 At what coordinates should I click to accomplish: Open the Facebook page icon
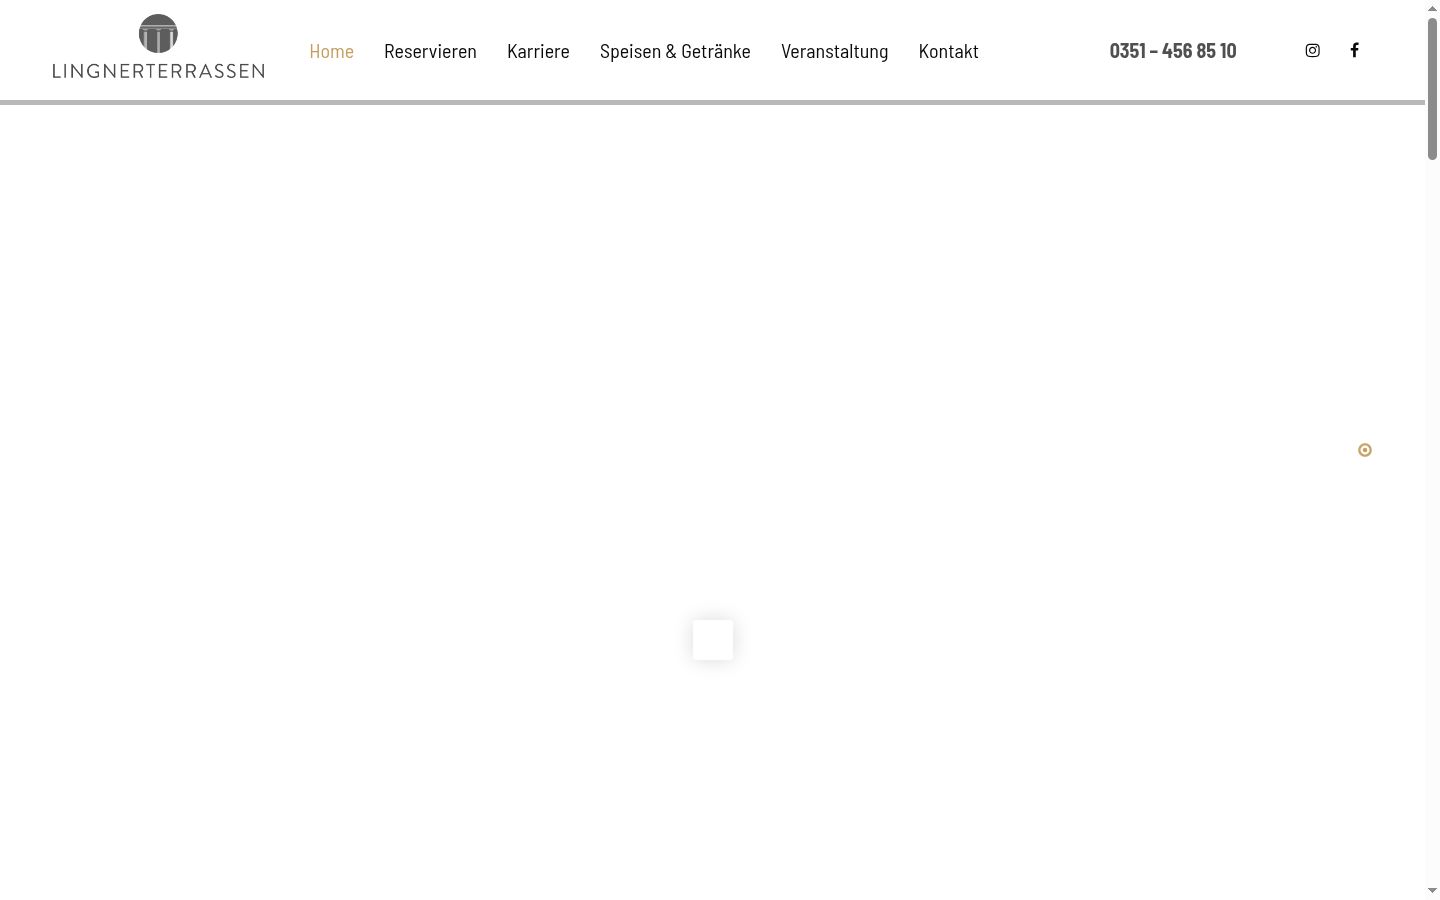click(1354, 50)
